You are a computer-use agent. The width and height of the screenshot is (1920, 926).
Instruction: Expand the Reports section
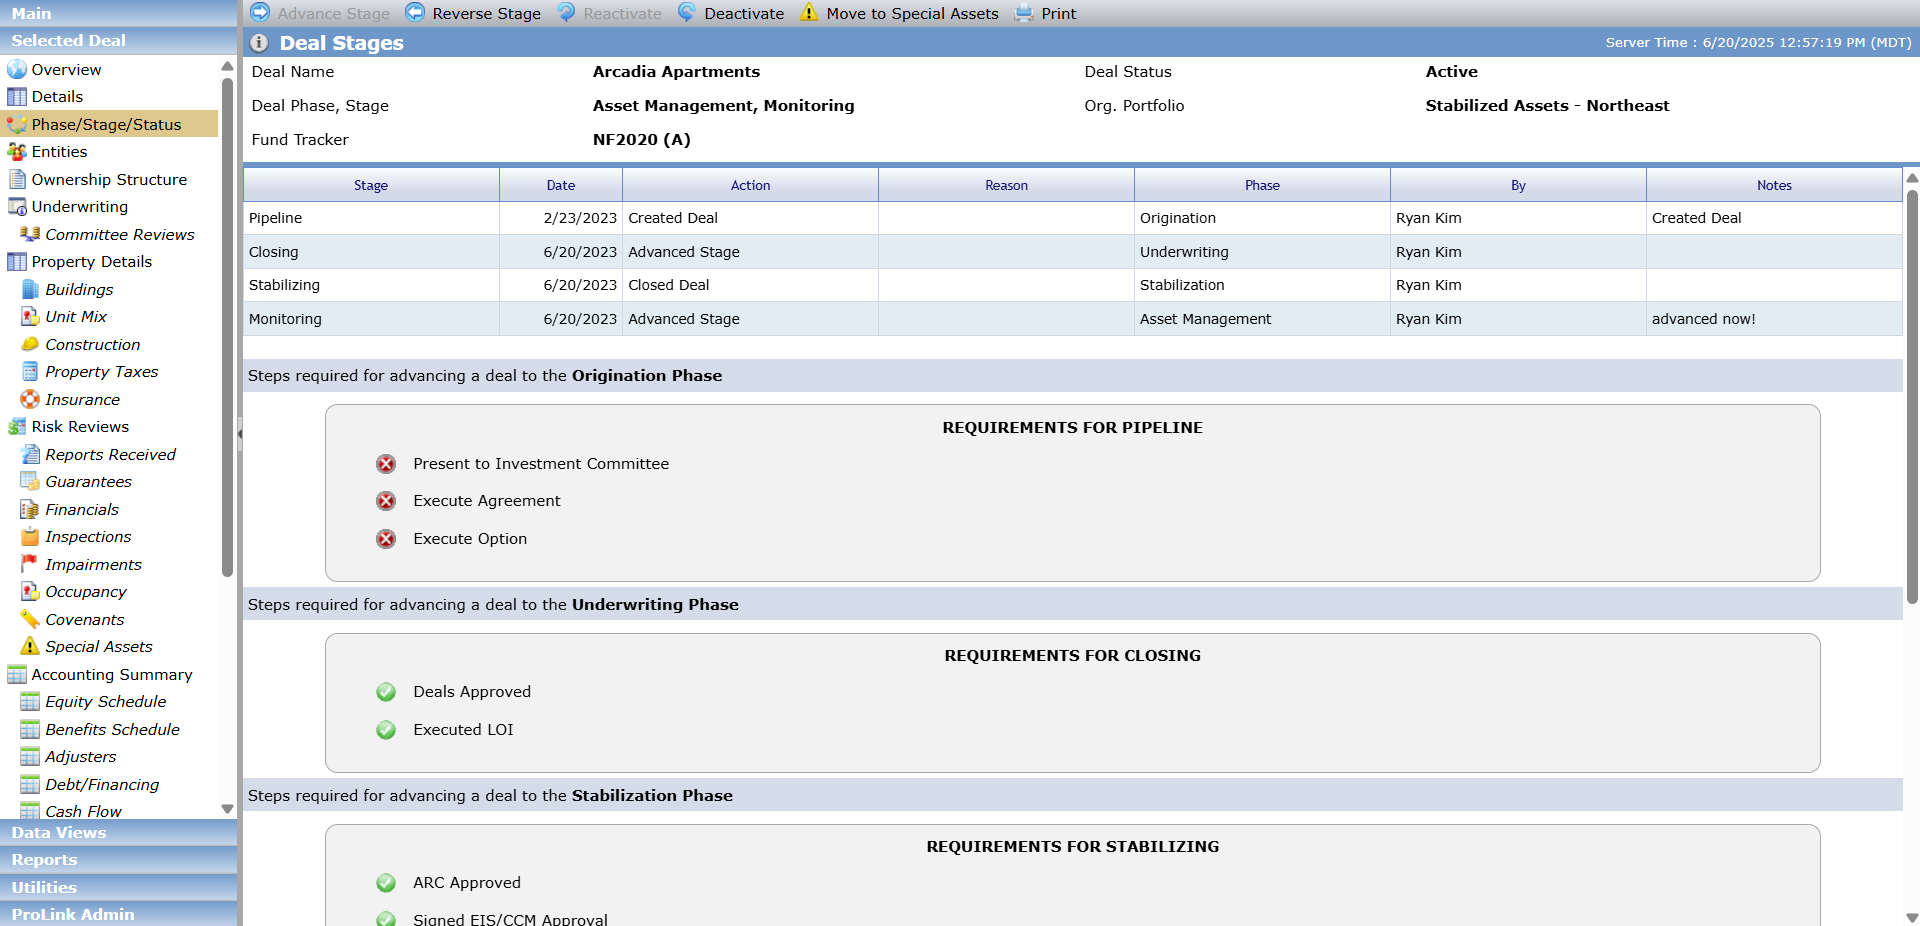point(119,860)
